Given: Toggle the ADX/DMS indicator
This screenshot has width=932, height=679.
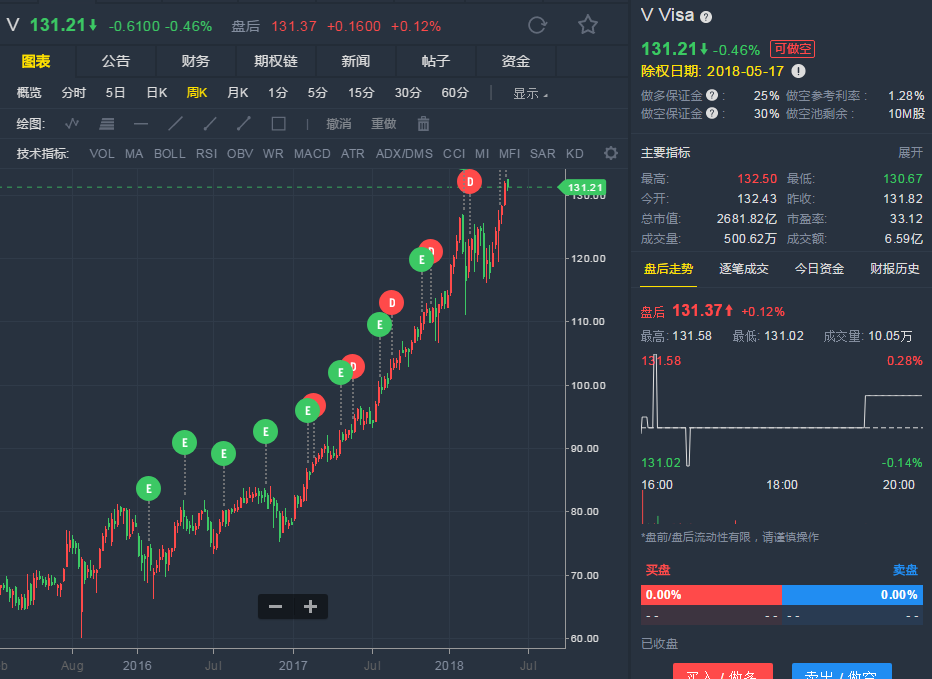Looking at the screenshot, I should tap(404, 153).
